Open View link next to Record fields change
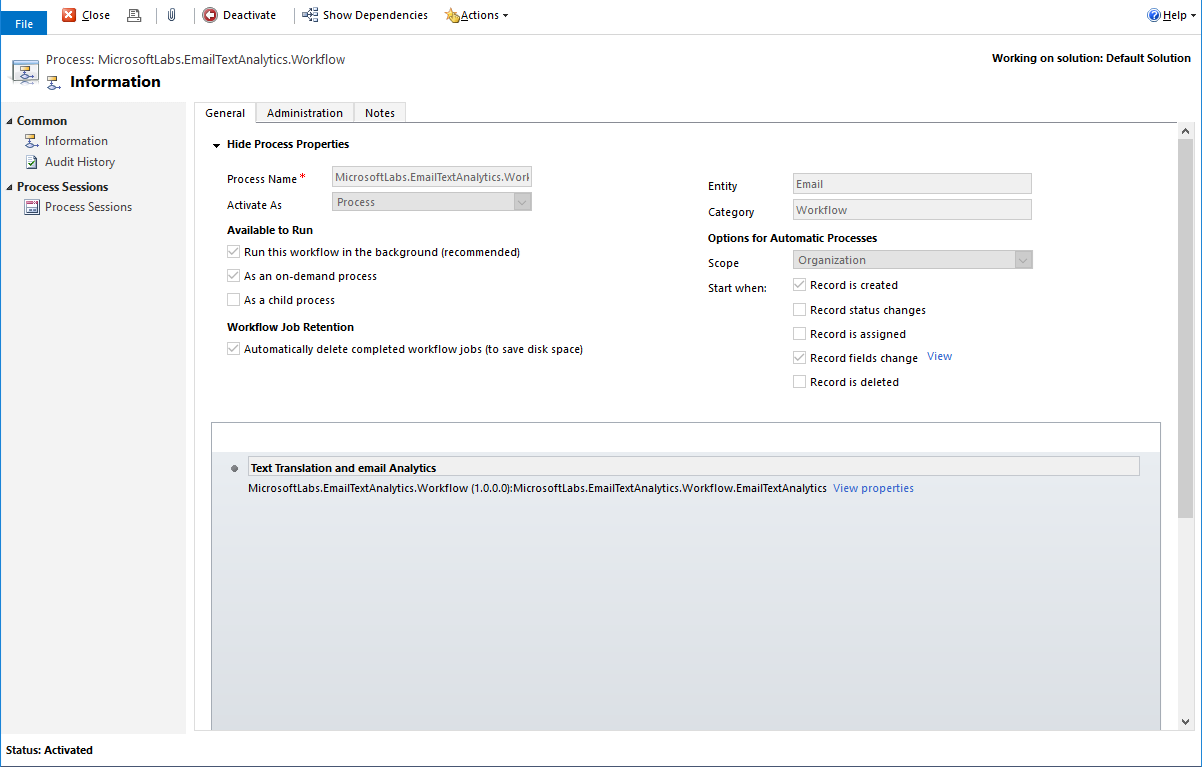Viewport: 1202px width, 767px height. coord(939,356)
